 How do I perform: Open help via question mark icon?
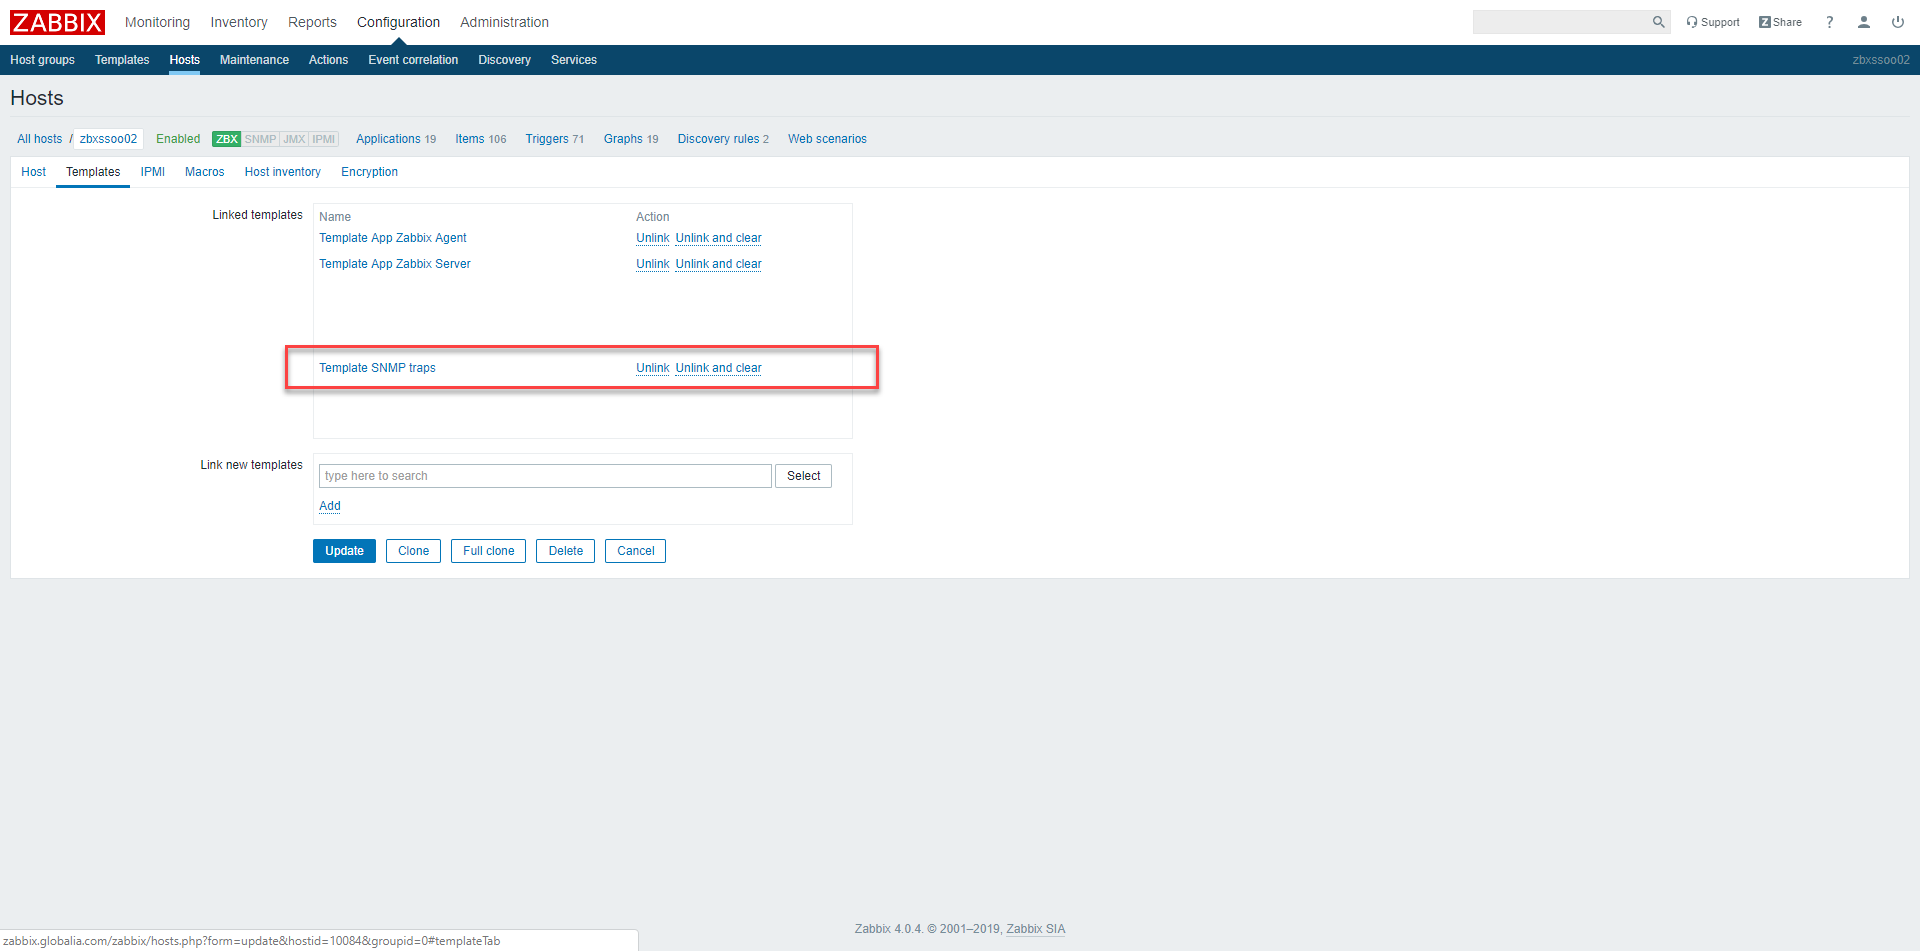click(x=1829, y=22)
